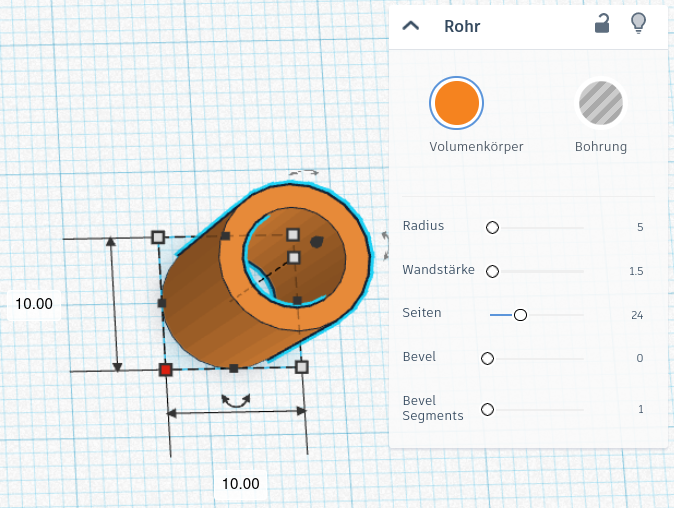Click the Seiten value 24
Viewport: 674px width, 508px height.
pyautogui.click(x=636, y=315)
